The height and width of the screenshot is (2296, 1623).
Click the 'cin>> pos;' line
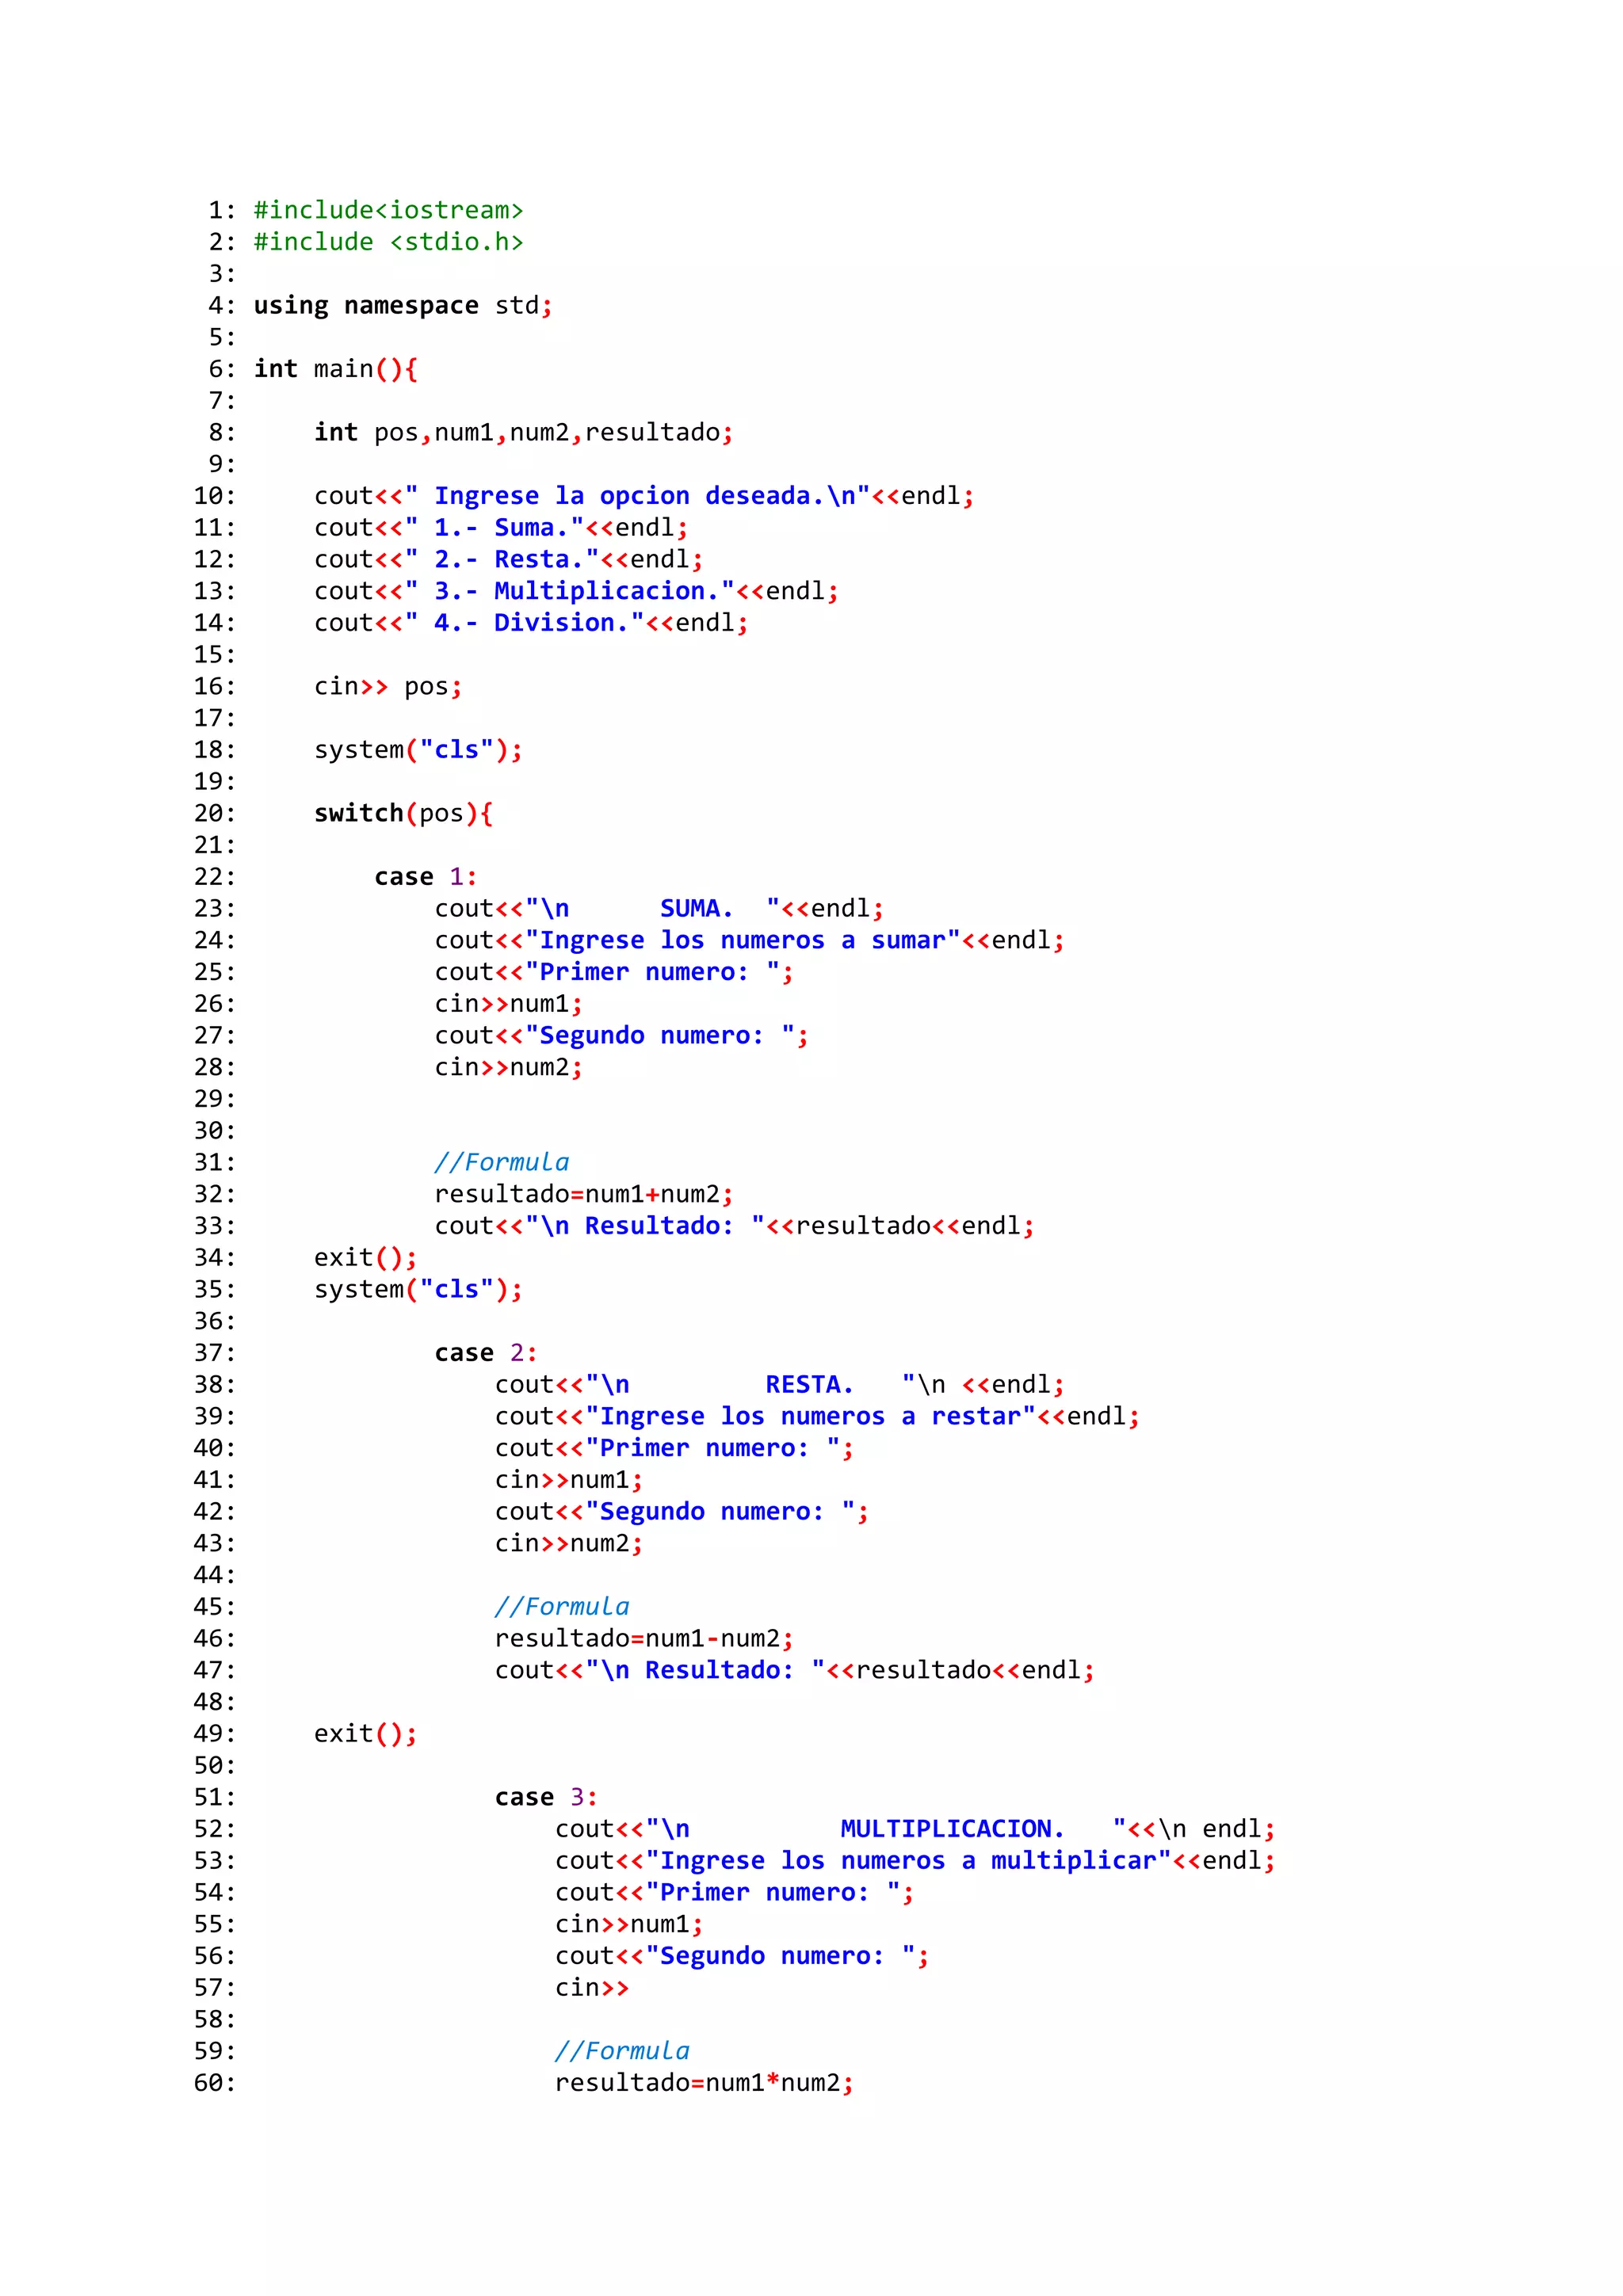pyautogui.click(x=388, y=687)
